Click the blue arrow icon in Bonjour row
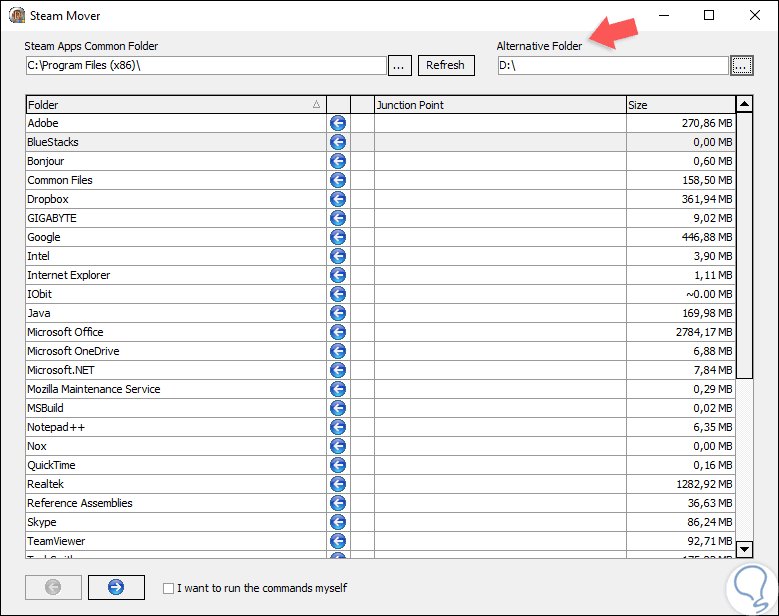 click(338, 161)
